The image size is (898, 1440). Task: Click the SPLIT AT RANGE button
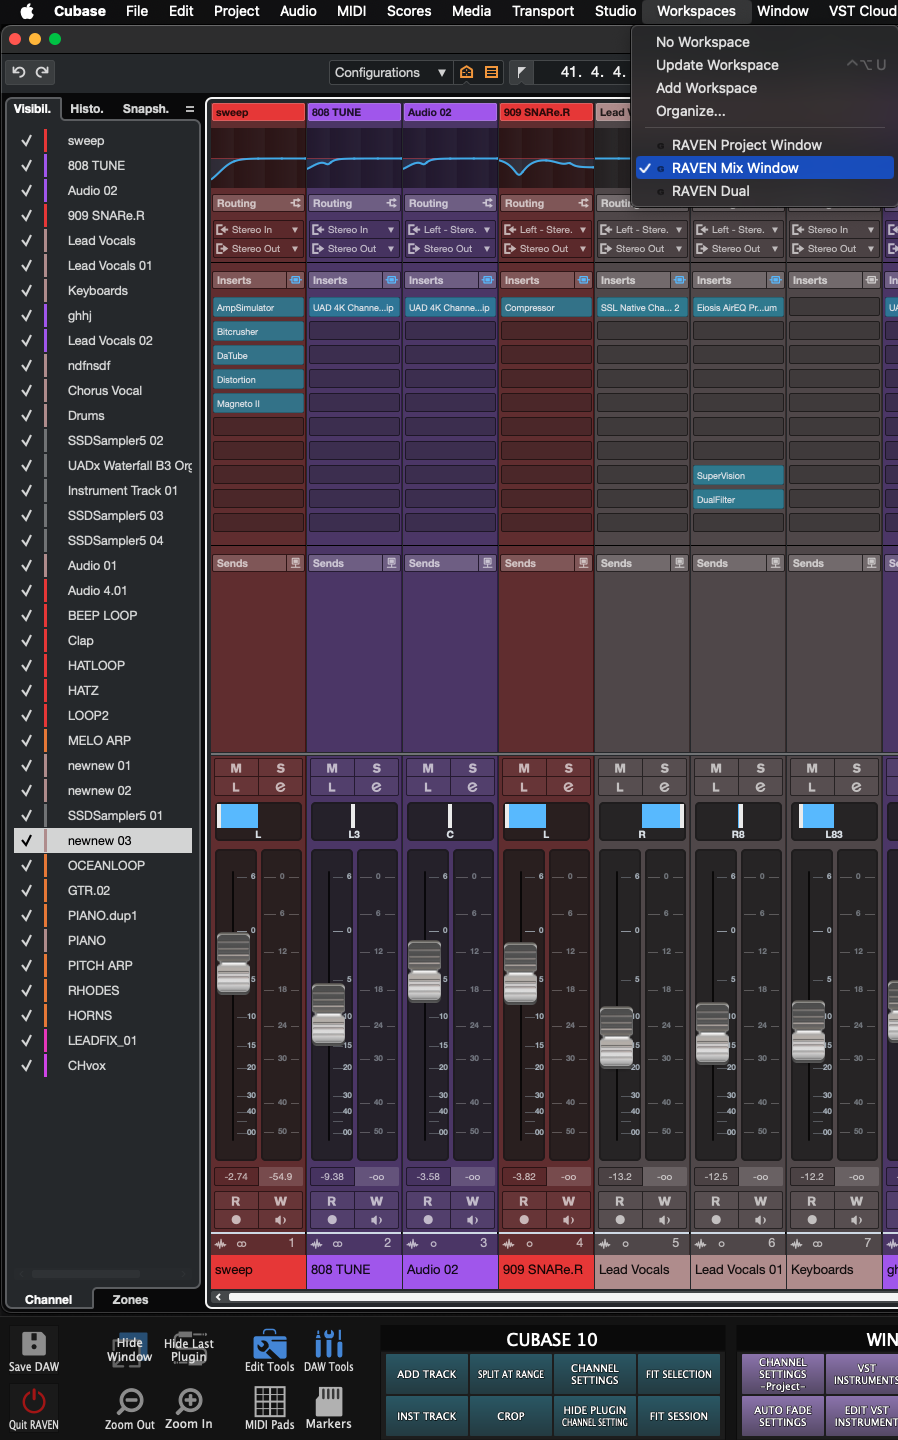coord(510,1374)
